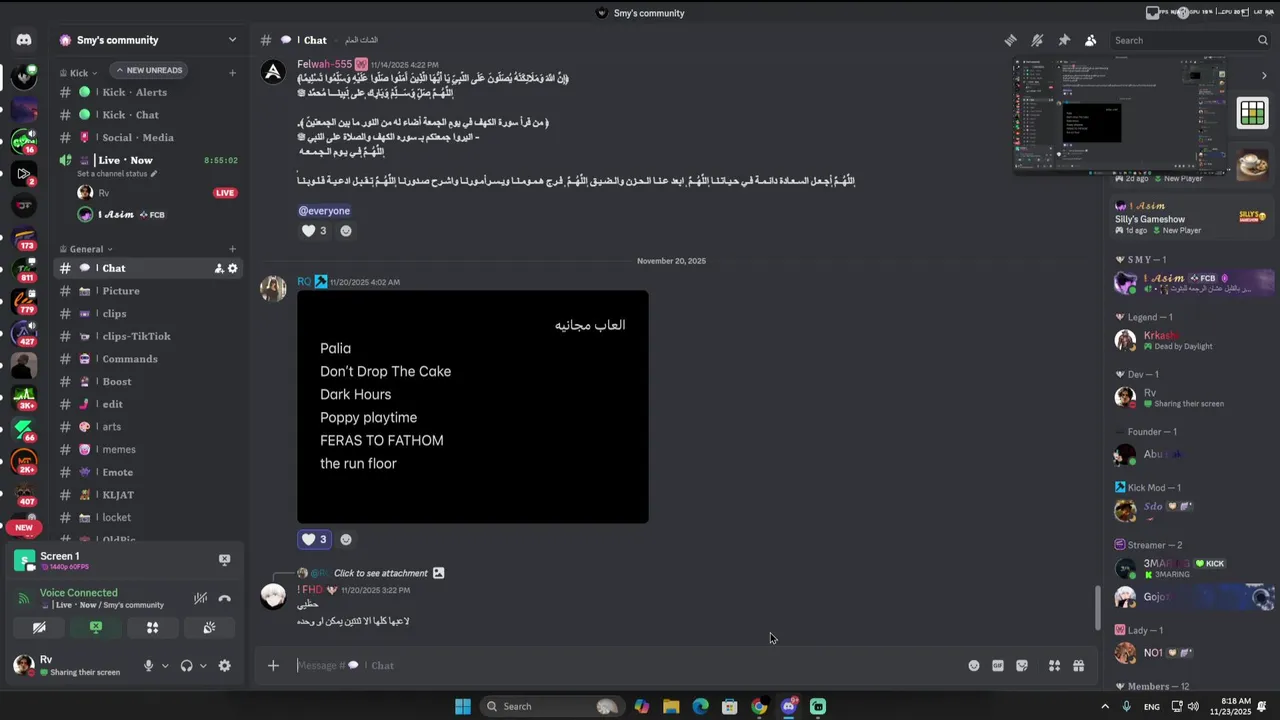
Task: Create invite for Chat channel
Action: pos(218,268)
